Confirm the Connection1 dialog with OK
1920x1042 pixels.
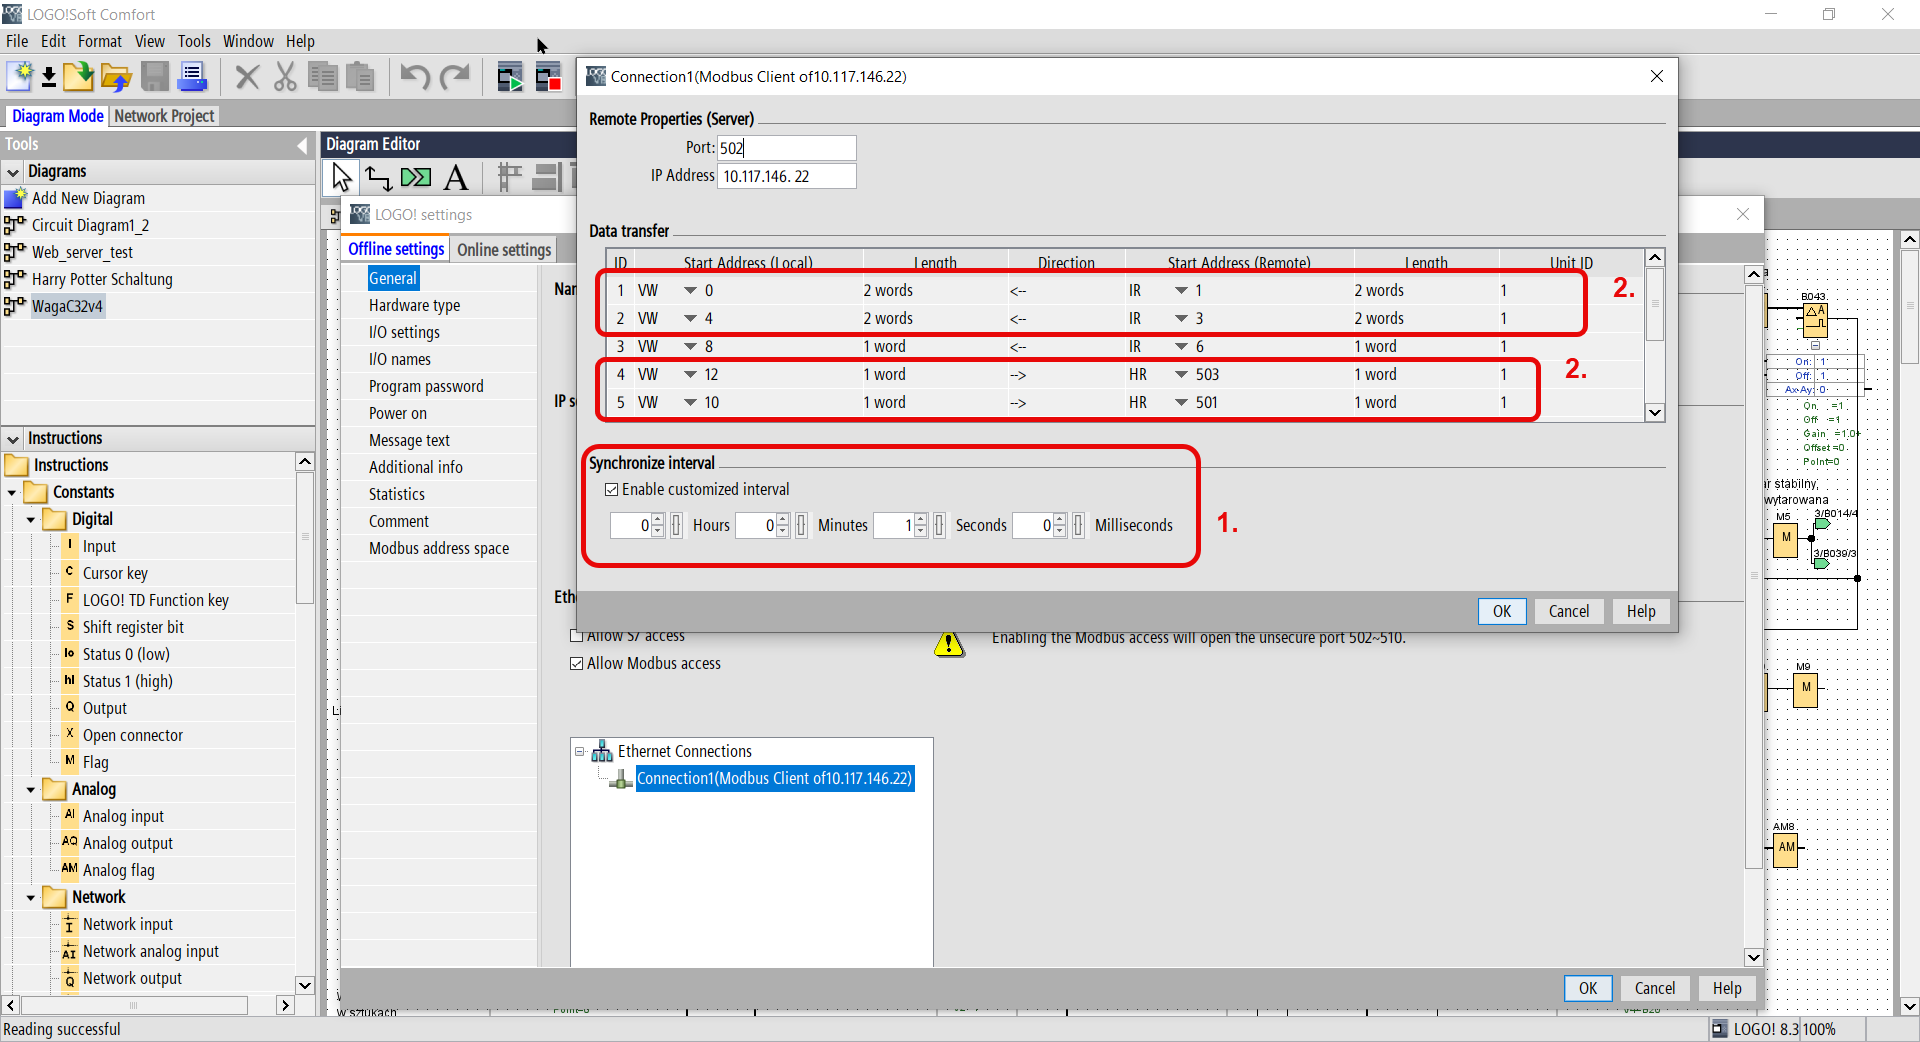1502,612
